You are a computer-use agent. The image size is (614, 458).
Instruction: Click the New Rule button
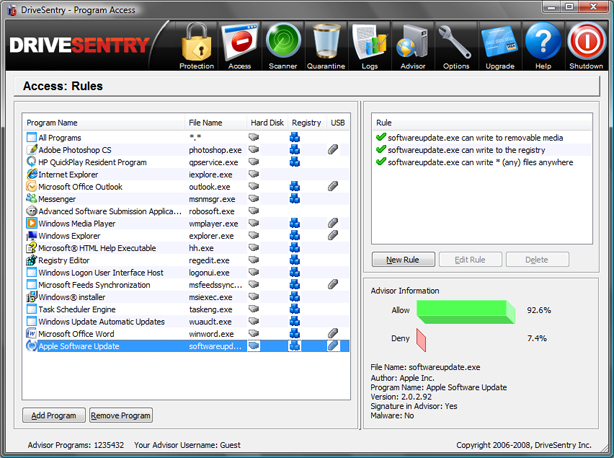[x=403, y=260]
